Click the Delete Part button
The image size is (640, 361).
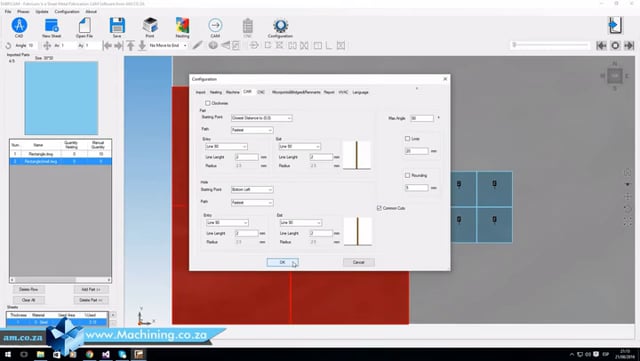(91, 300)
